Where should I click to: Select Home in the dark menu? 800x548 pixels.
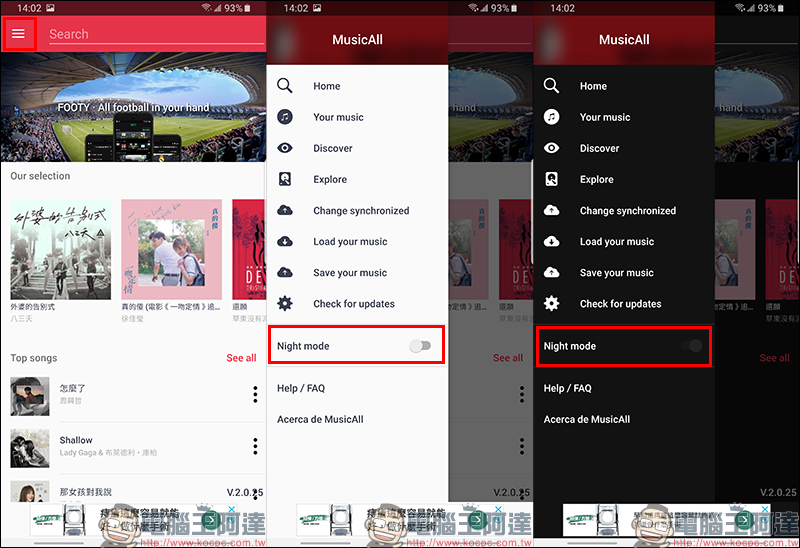[593, 86]
